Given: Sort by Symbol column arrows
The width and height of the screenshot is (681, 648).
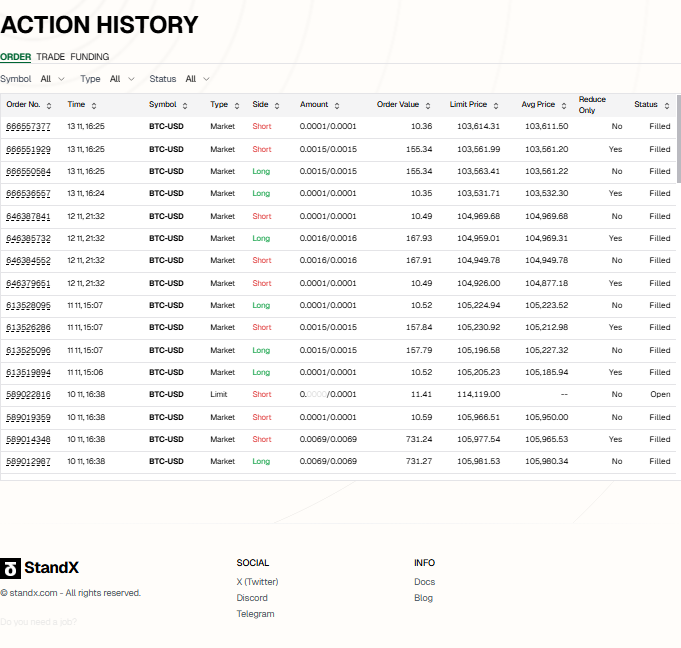Looking at the screenshot, I should (x=185, y=106).
